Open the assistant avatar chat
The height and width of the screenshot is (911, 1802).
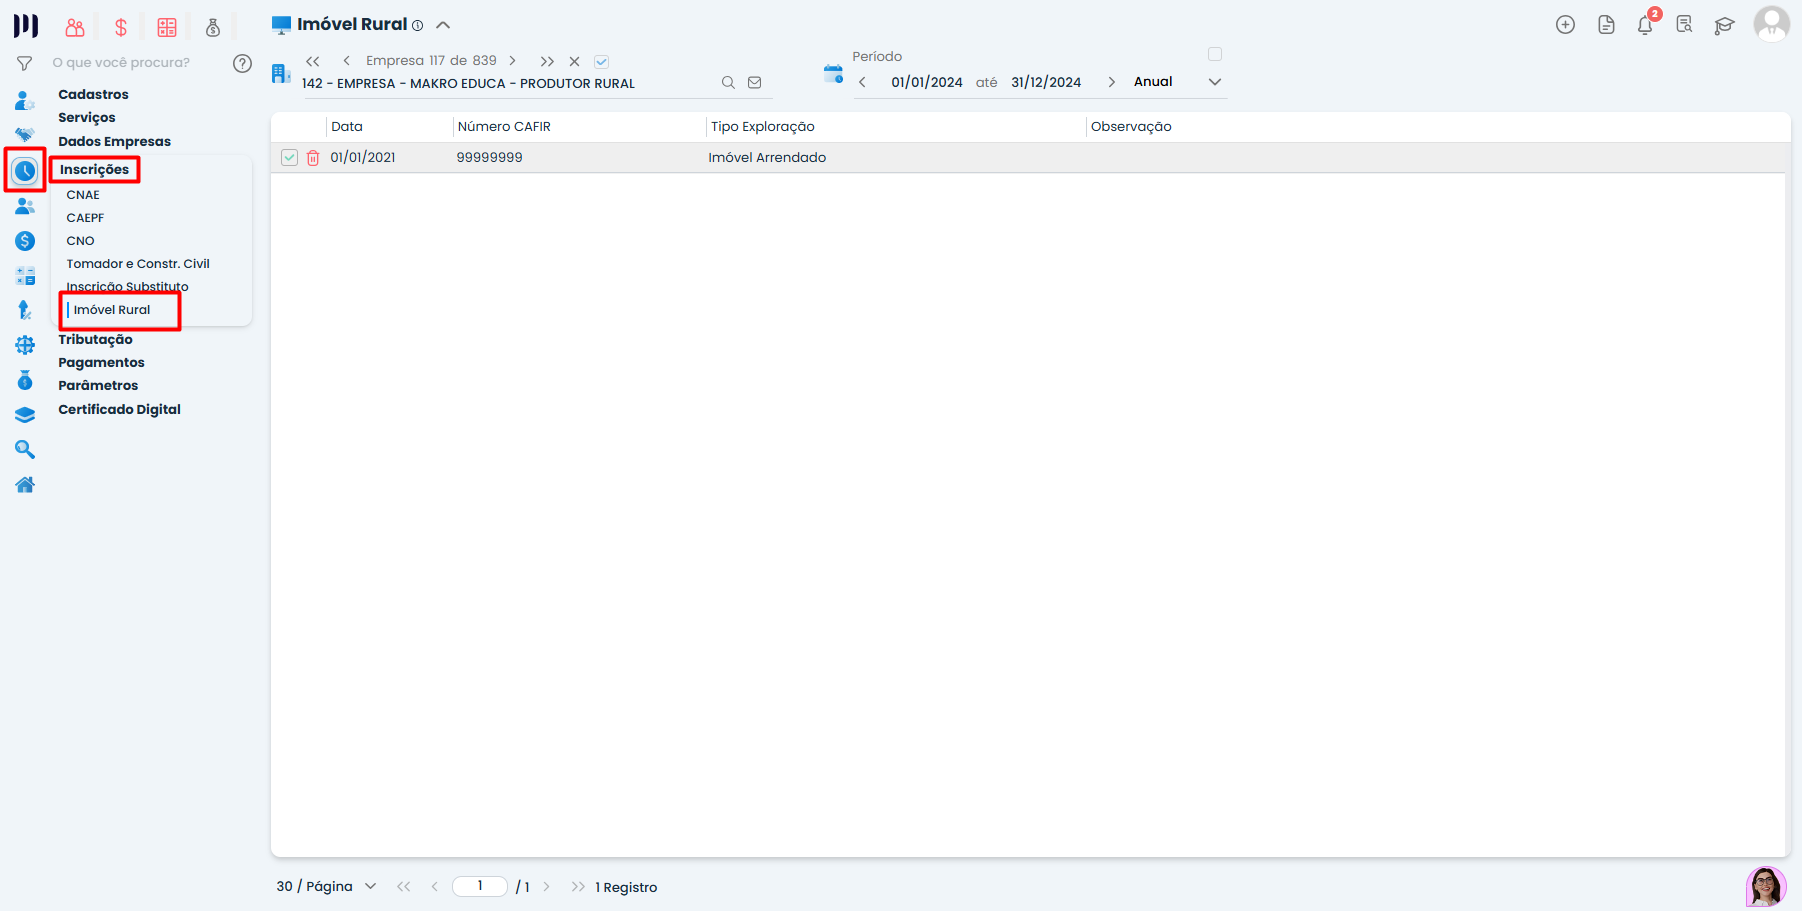coord(1766,886)
